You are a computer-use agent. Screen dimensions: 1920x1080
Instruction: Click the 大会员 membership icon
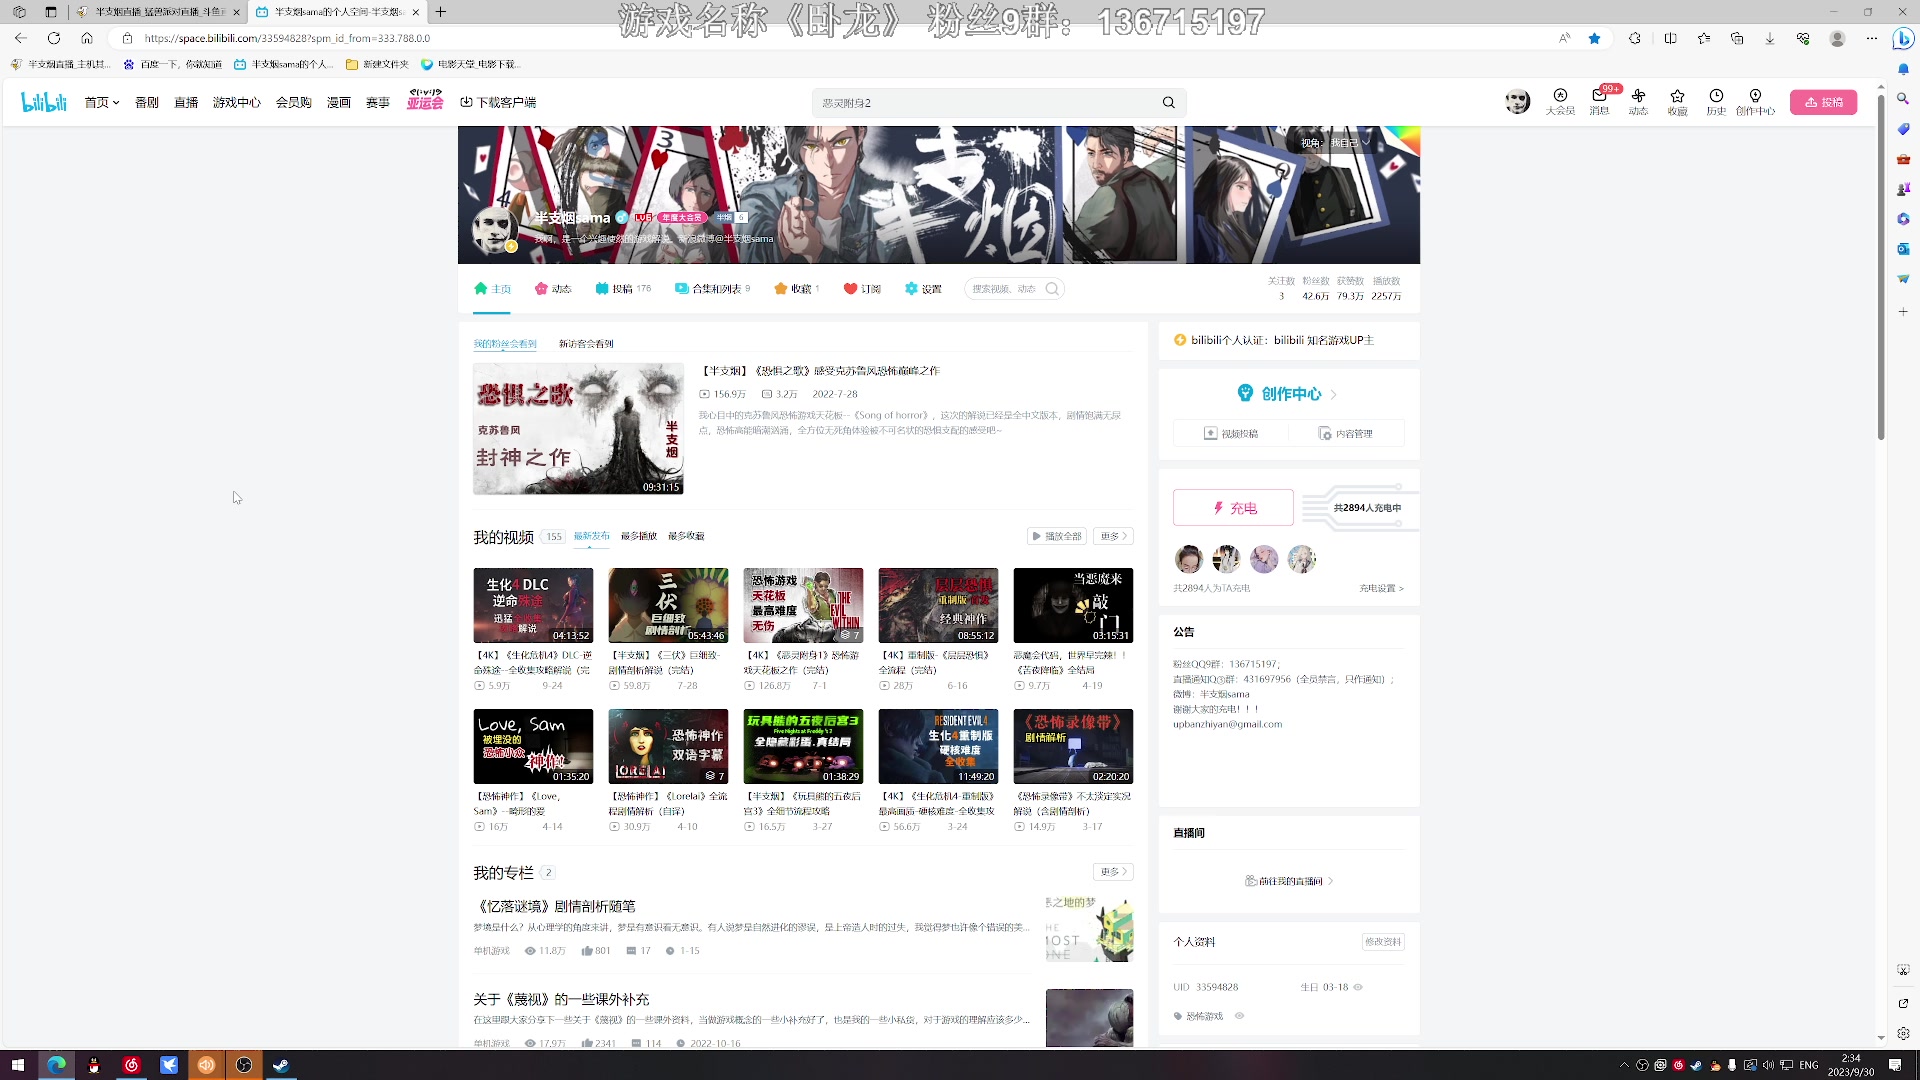pyautogui.click(x=1560, y=97)
